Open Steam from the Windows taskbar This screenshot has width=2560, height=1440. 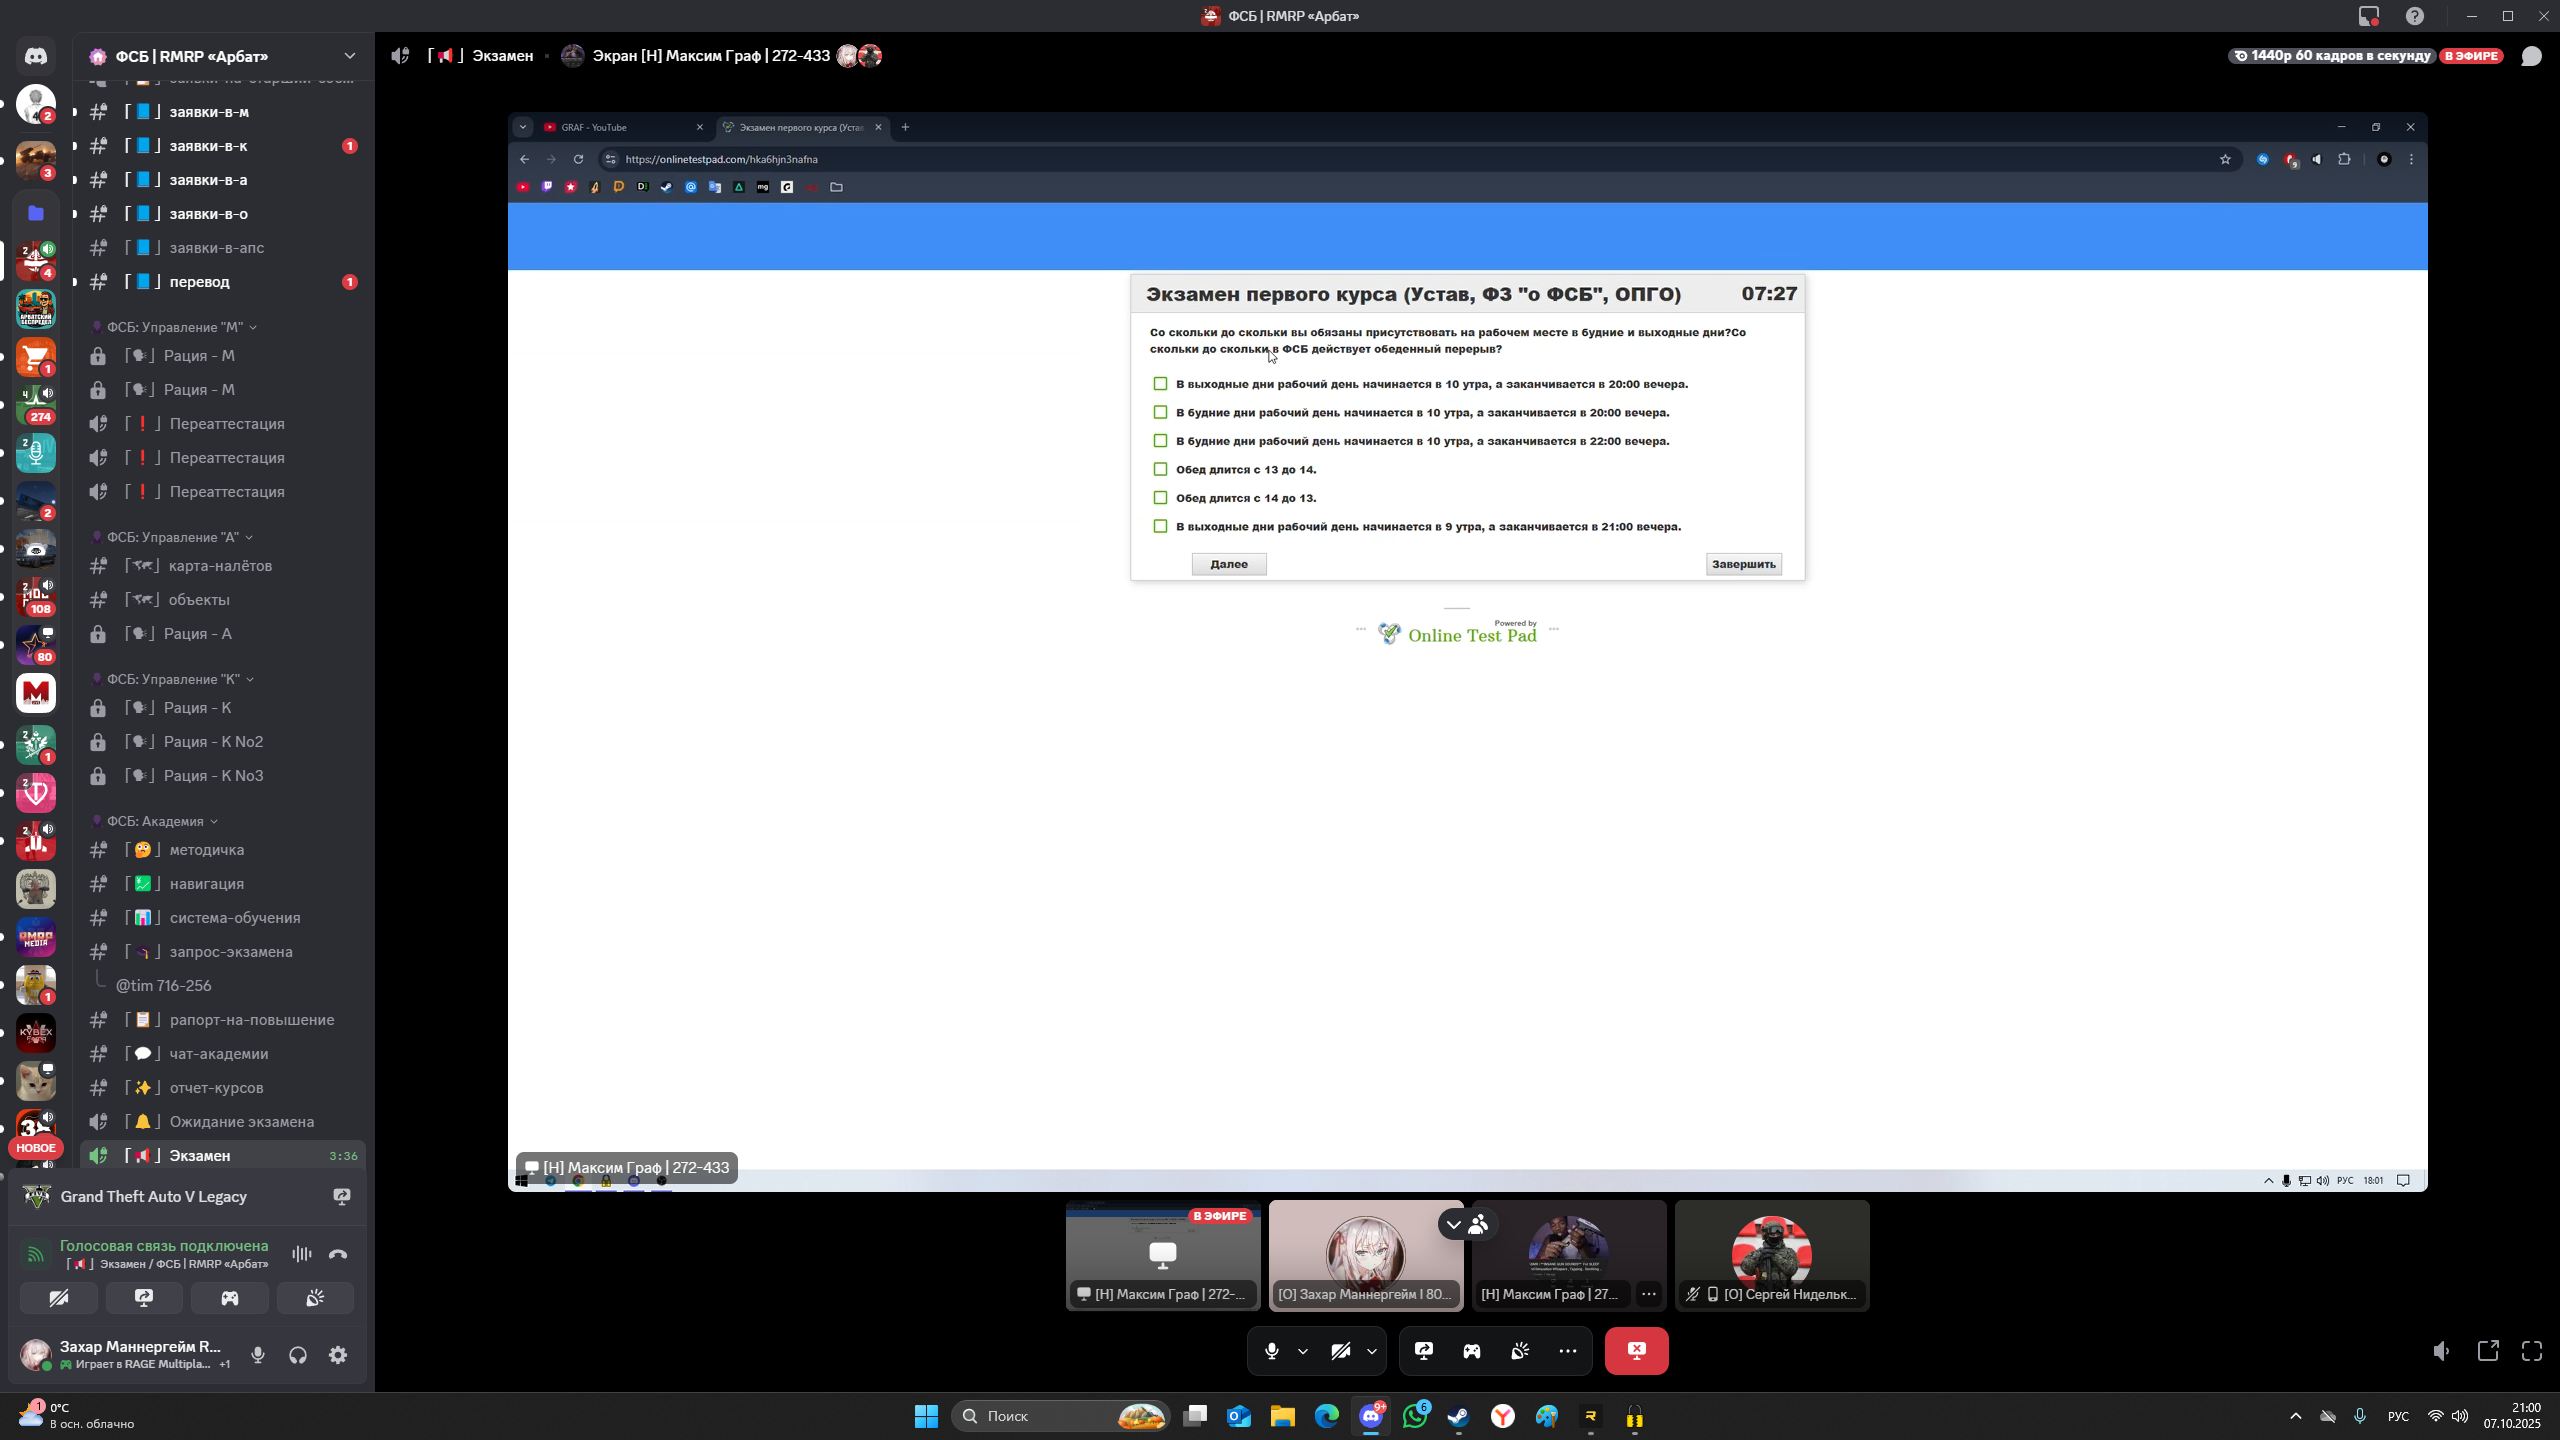1459,1416
